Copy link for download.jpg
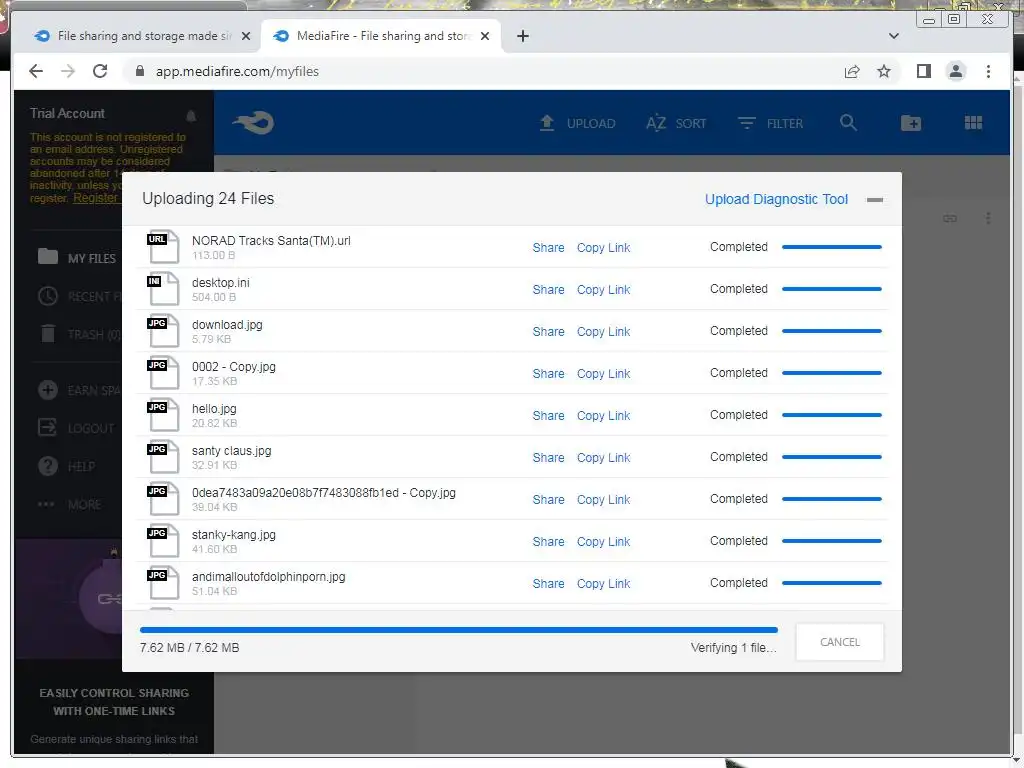Viewport: 1024px width, 768px height. [603, 332]
